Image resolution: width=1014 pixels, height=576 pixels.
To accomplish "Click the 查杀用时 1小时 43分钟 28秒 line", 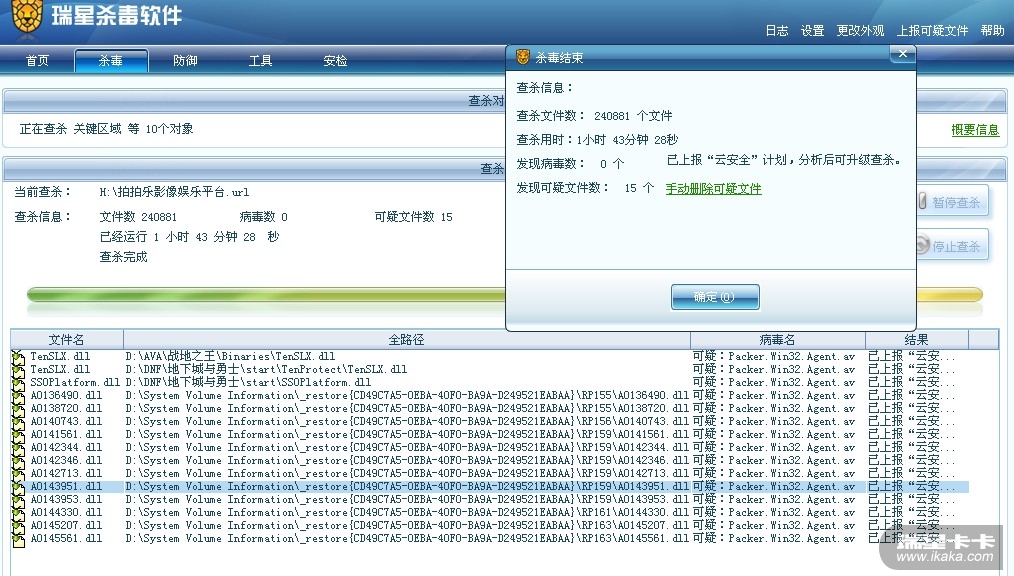I will [597, 140].
